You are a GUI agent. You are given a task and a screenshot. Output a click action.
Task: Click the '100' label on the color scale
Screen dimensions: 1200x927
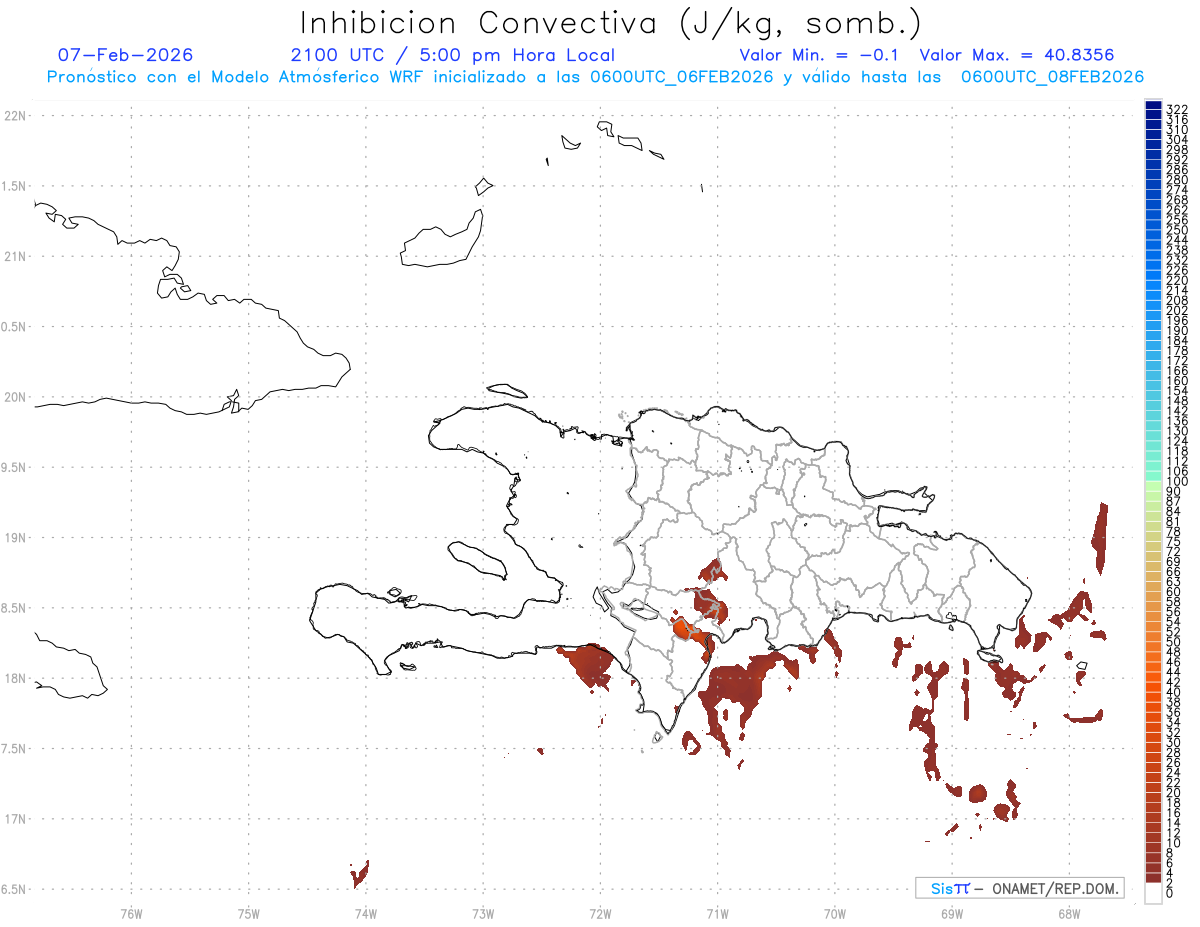1177,482
